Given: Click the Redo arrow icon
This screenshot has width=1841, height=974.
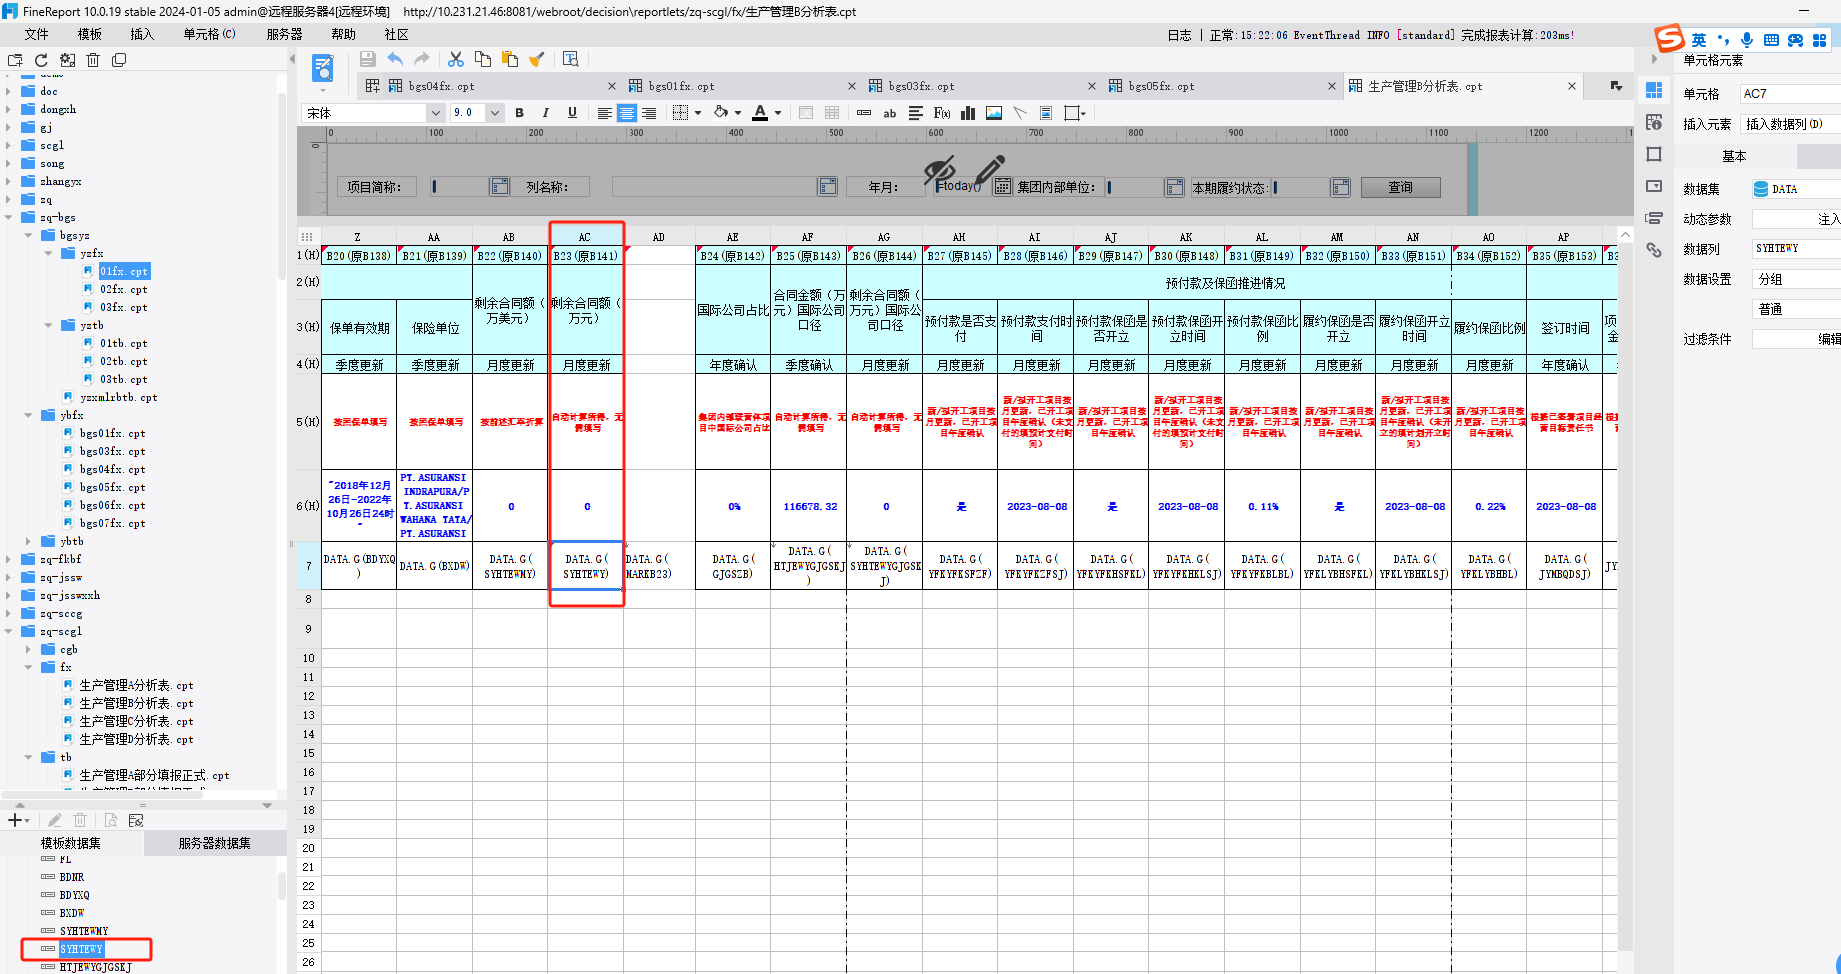Looking at the screenshot, I should [422, 60].
